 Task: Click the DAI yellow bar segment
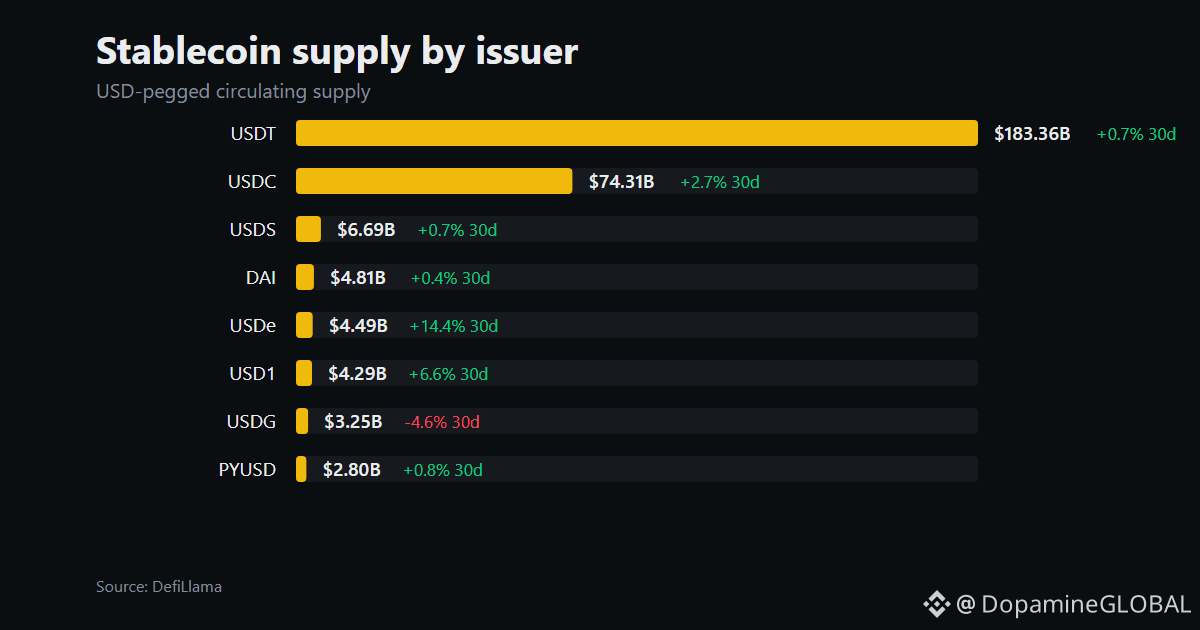305,277
